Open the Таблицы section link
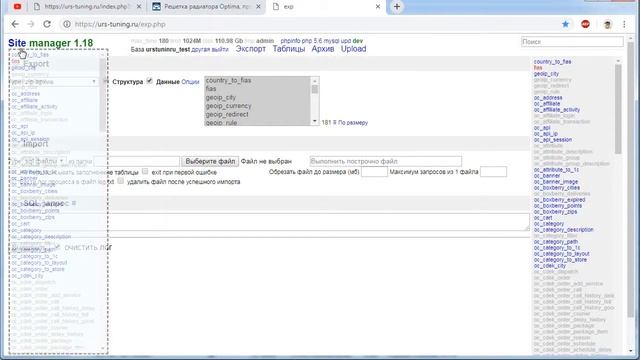 click(x=289, y=49)
